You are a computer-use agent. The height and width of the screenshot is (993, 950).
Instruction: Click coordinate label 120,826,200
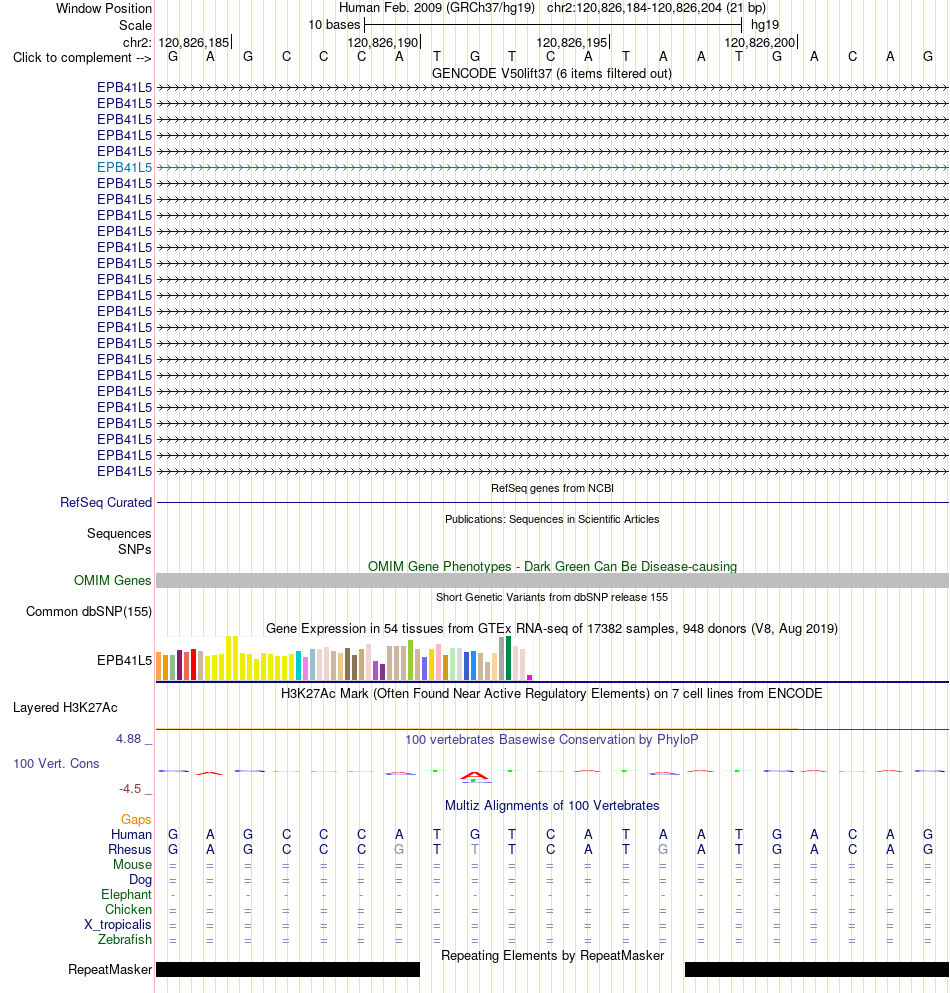(x=760, y=42)
